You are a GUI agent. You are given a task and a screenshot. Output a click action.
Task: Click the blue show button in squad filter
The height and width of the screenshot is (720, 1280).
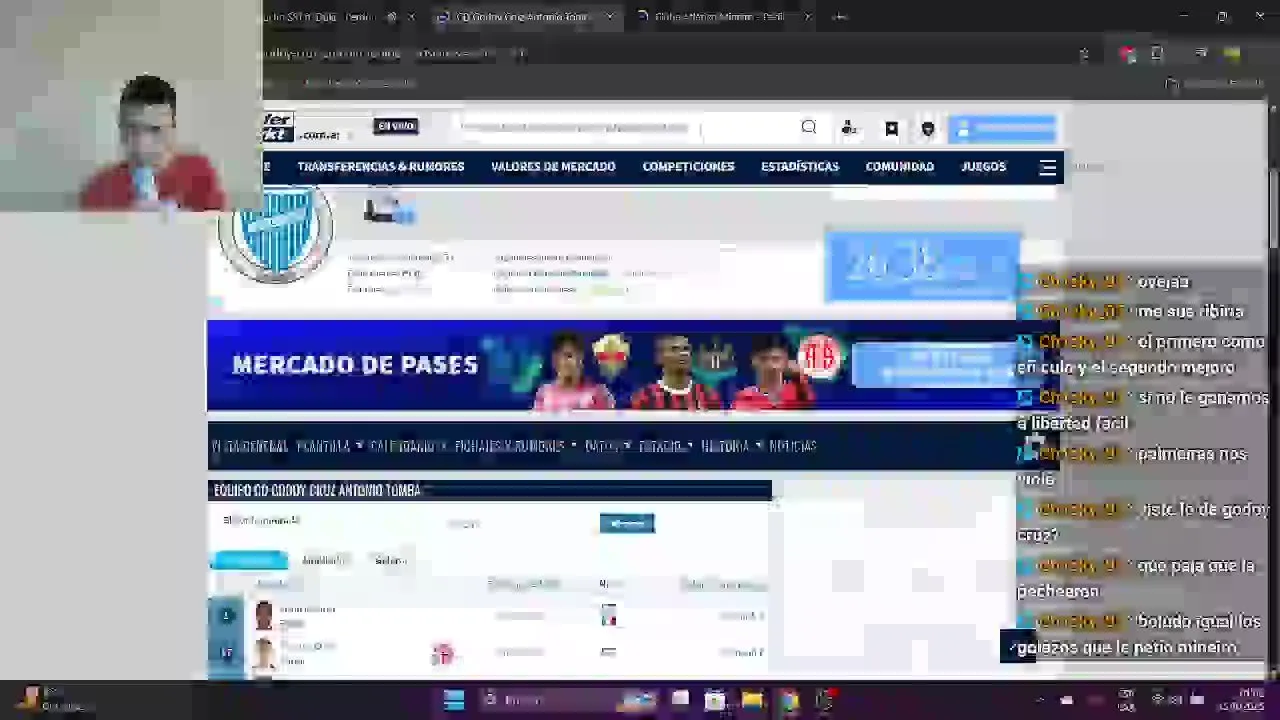pyautogui.click(x=627, y=523)
